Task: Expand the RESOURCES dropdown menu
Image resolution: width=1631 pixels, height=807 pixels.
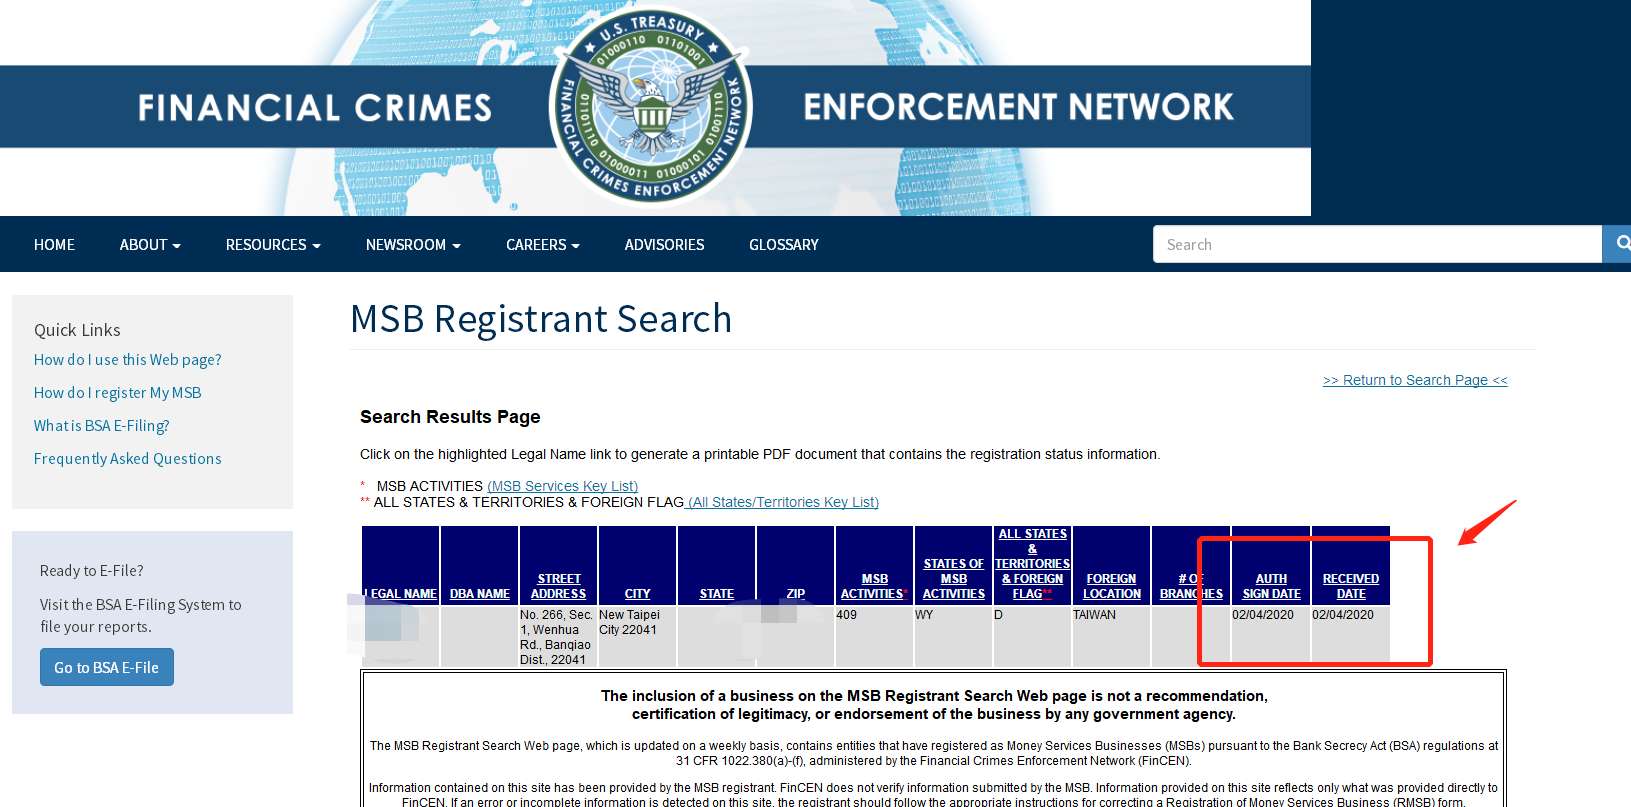Action: pos(273,245)
